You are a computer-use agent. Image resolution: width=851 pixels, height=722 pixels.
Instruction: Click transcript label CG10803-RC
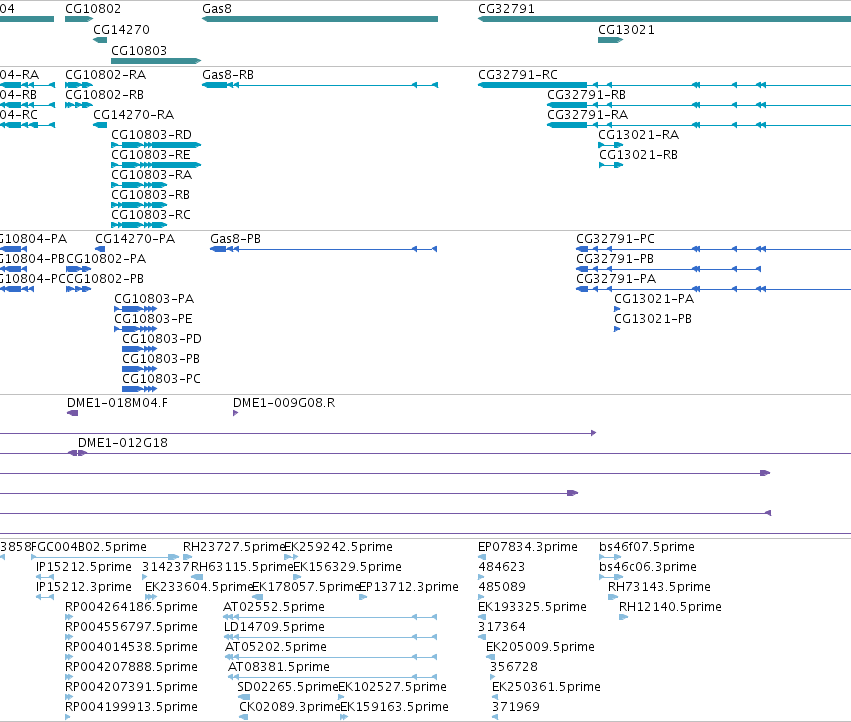(151, 214)
